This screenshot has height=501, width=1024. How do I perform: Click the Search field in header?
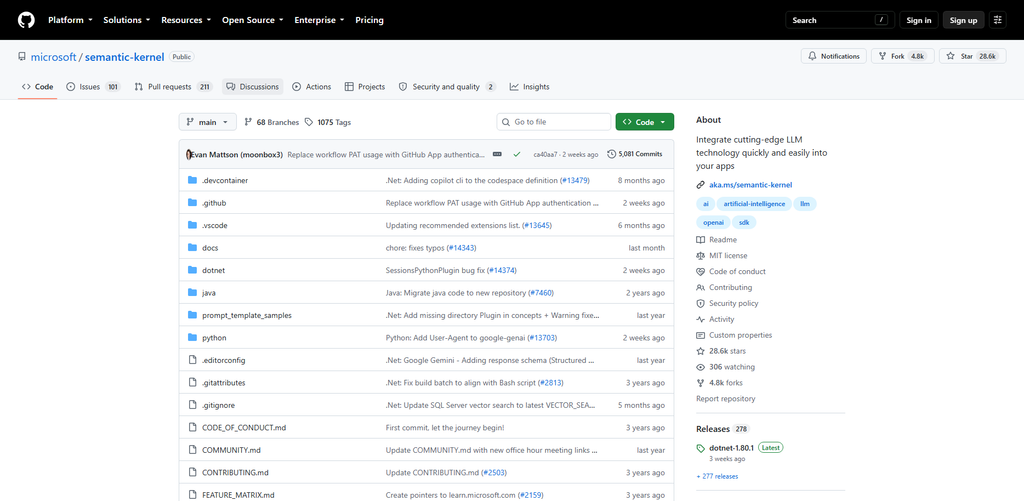click(x=839, y=20)
